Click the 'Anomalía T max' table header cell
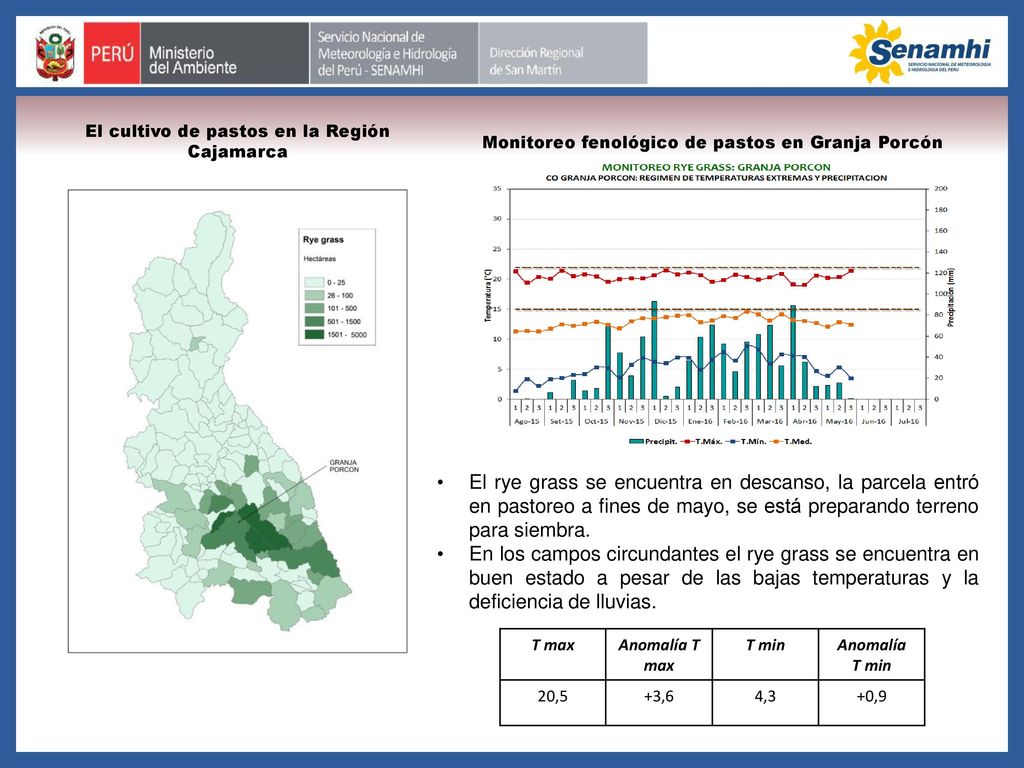1024x768 pixels. click(x=659, y=654)
